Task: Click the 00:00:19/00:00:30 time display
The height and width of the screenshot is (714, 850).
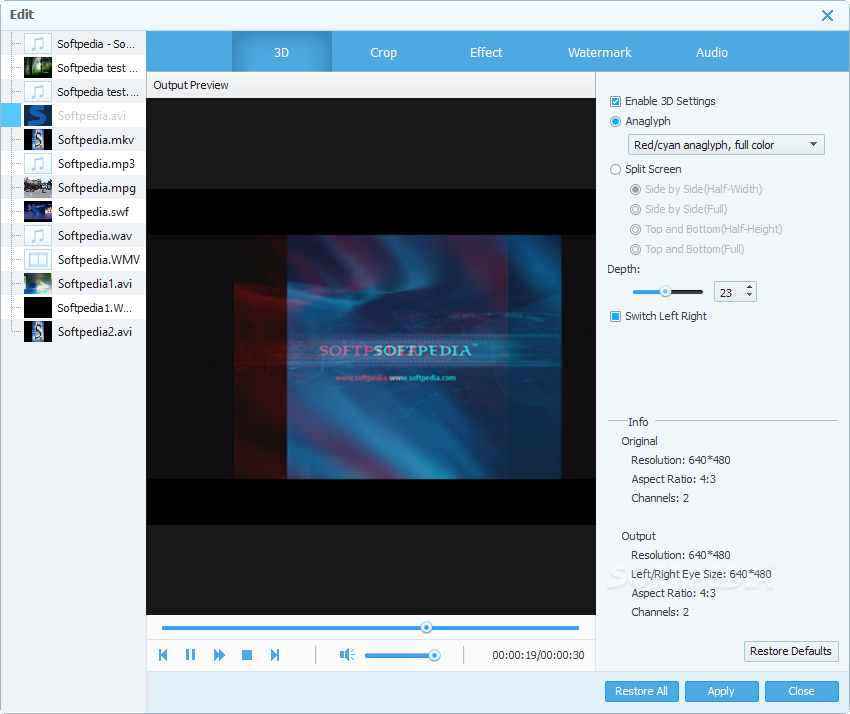Action: pyautogui.click(x=538, y=655)
